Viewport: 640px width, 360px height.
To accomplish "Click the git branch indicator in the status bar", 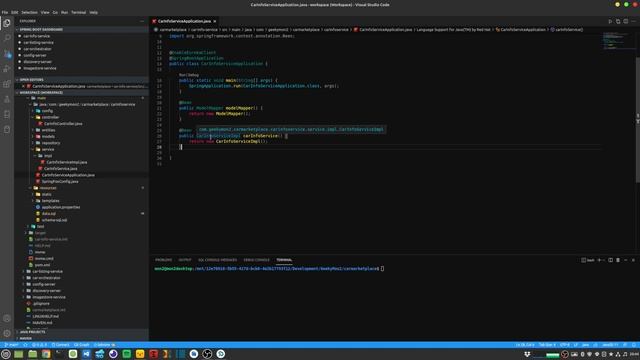I will [11, 345].
